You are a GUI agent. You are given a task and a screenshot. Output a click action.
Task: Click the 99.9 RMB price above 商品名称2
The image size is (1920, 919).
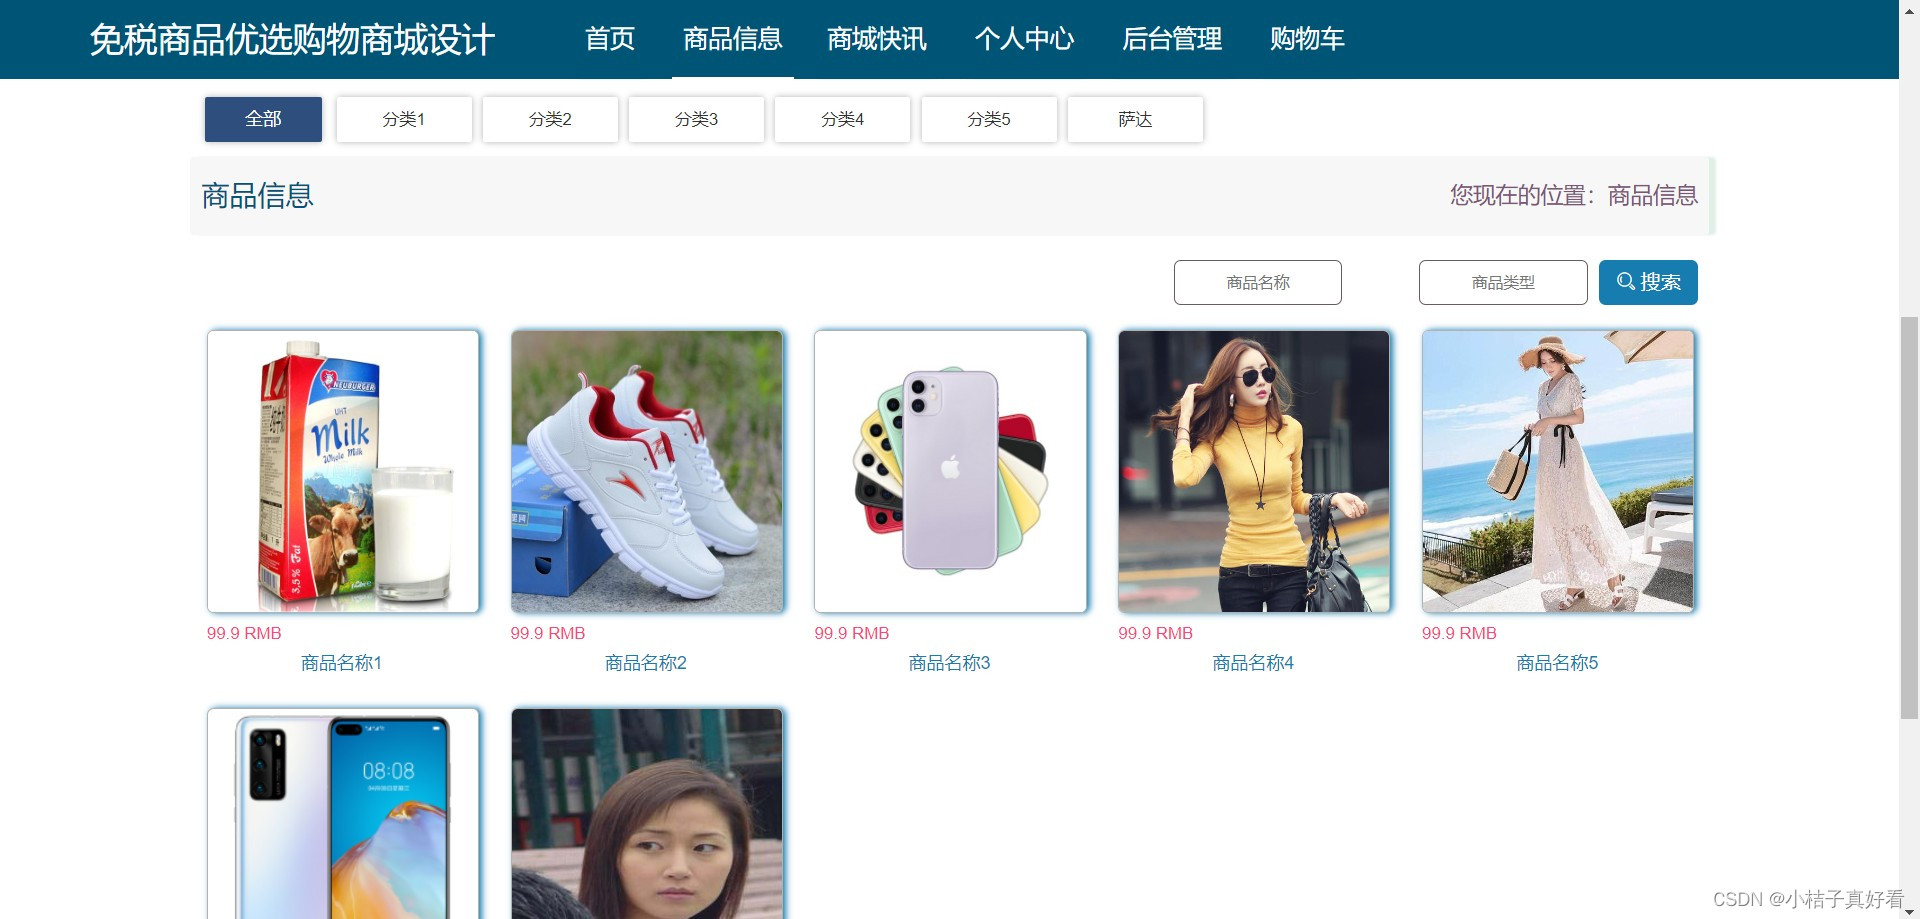pos(548,633)
